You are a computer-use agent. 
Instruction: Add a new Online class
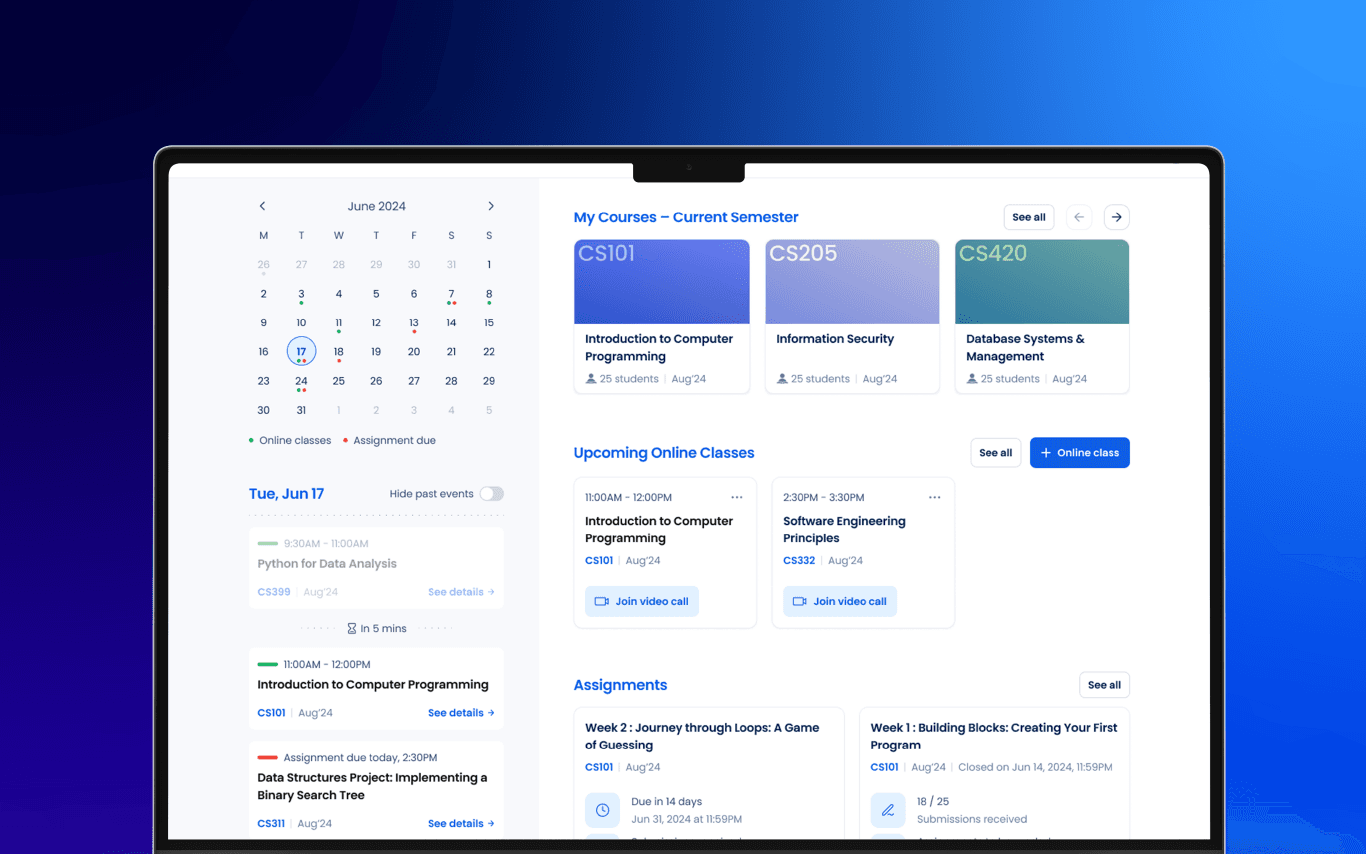pos(1080,453)
